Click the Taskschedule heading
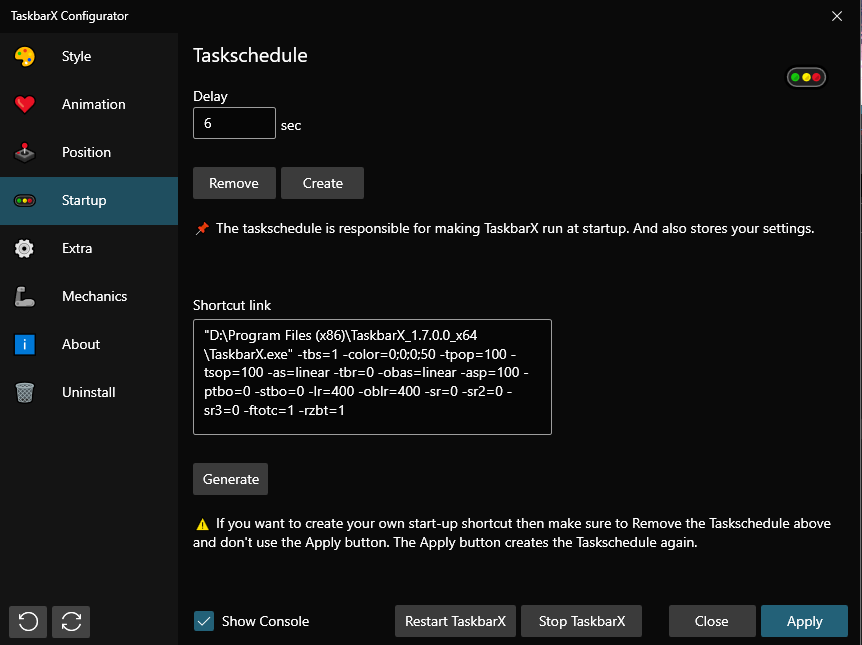 250,56
